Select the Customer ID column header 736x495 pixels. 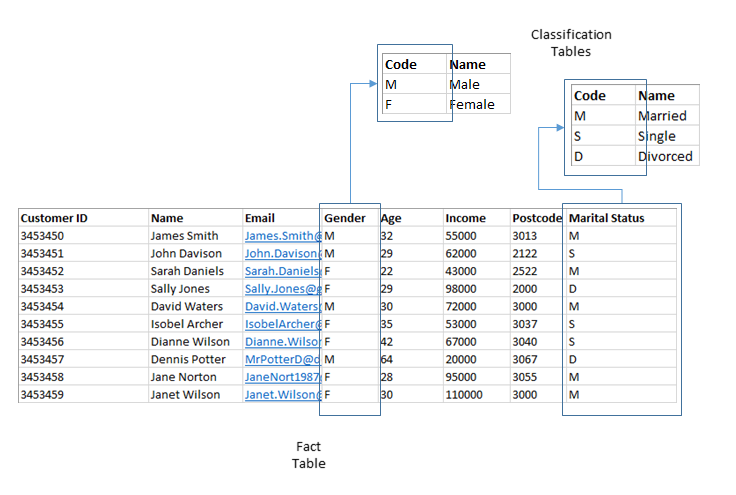click(x=54, y=218)
